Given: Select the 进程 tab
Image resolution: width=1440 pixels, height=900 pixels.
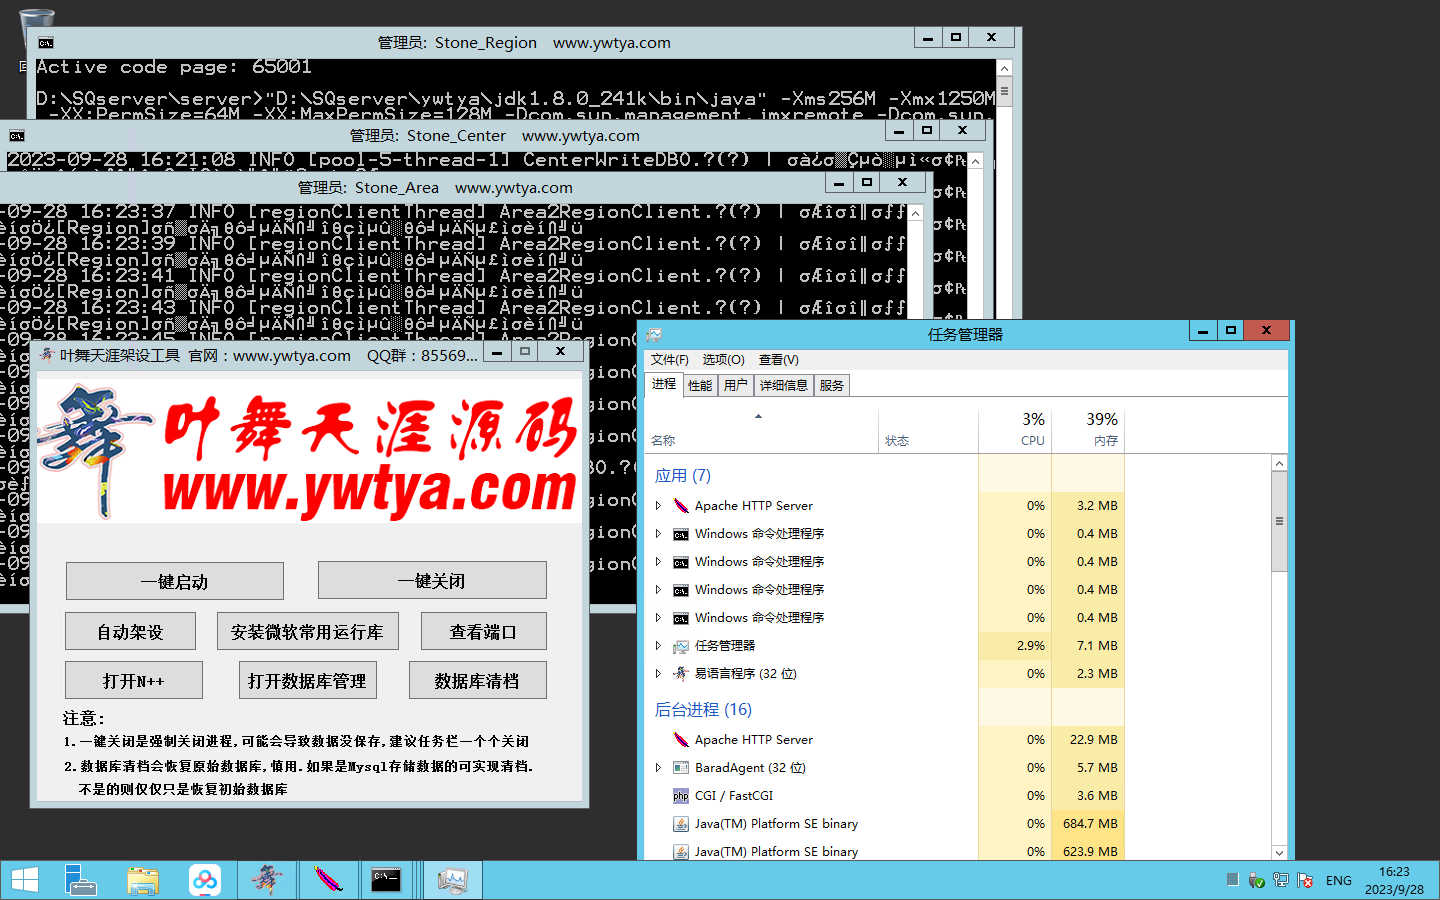Looking at the screenshot, I should (664, 384).
